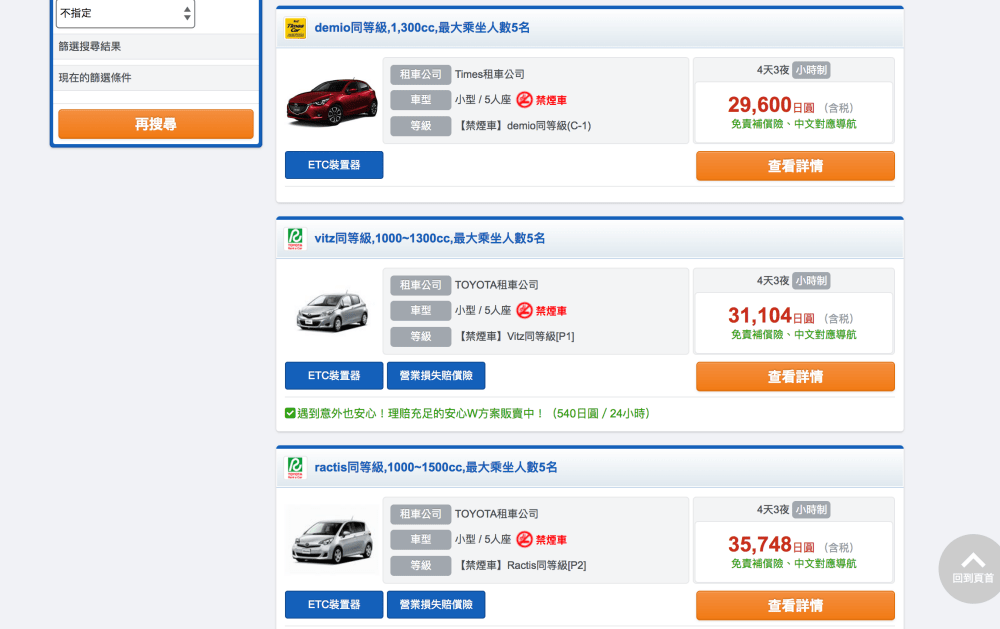Open the 不指定 dropdown selector
The height and width of the screenshot is (629, 1000).
pyautogui.click(x=125, y=14)
